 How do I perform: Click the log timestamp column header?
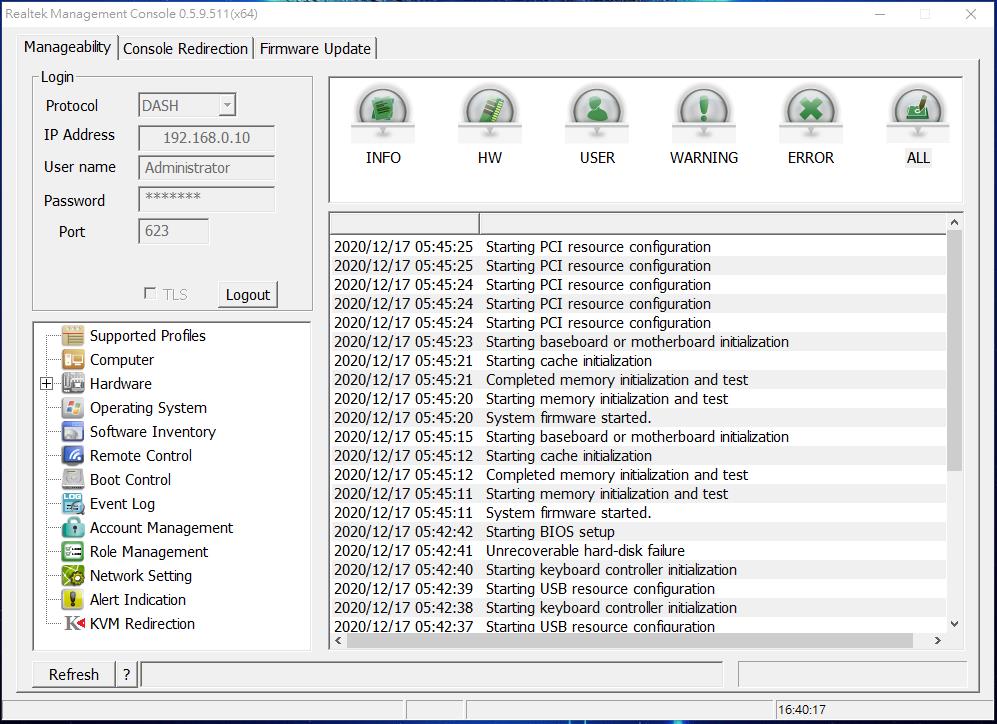click(x=405, y=224)
